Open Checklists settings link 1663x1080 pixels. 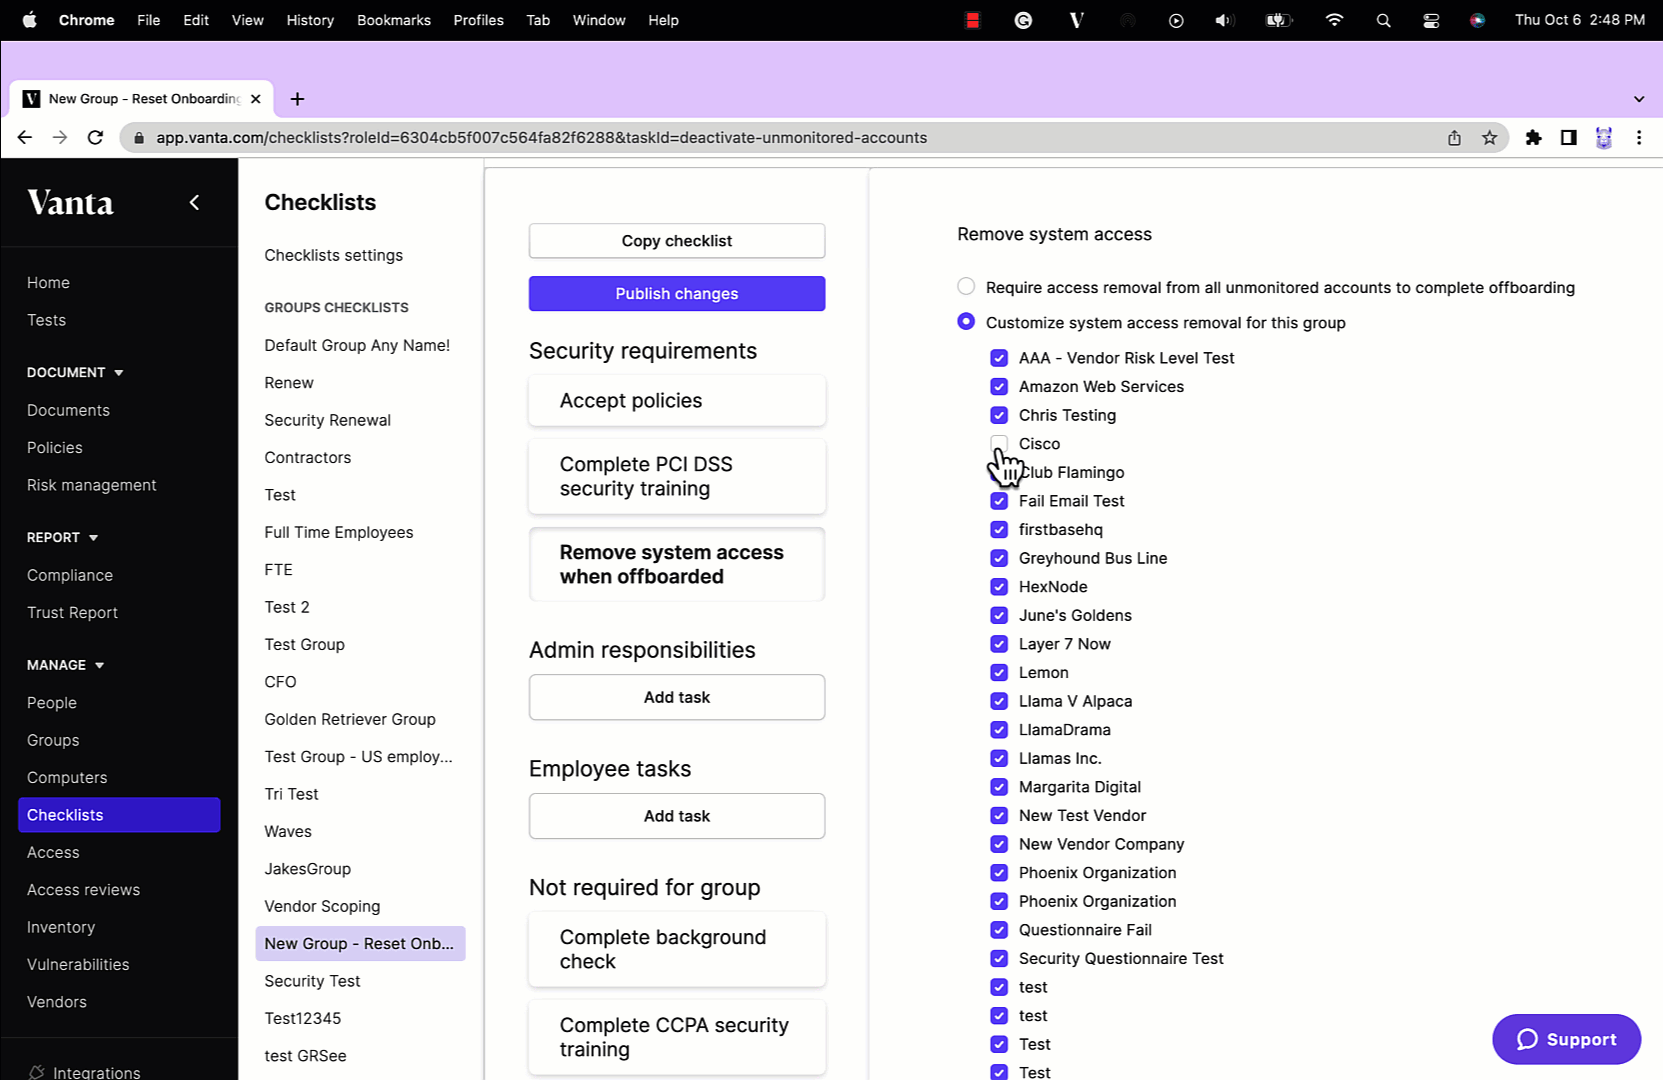tap(333, 255)
